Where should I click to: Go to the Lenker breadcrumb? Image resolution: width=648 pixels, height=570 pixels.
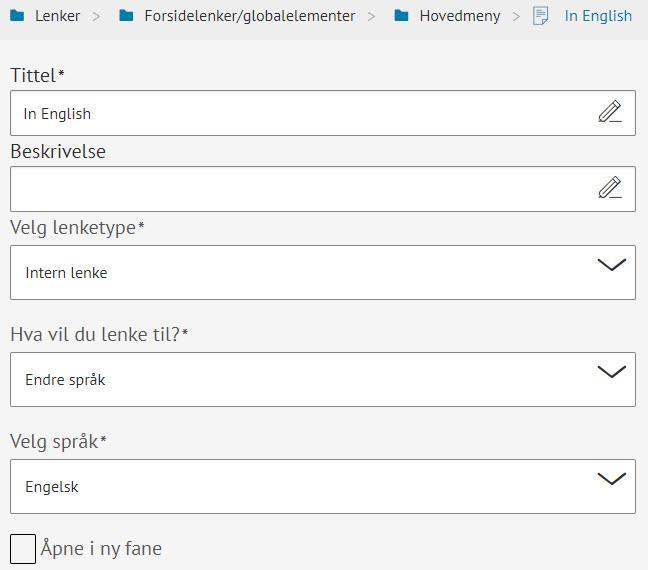57,16
